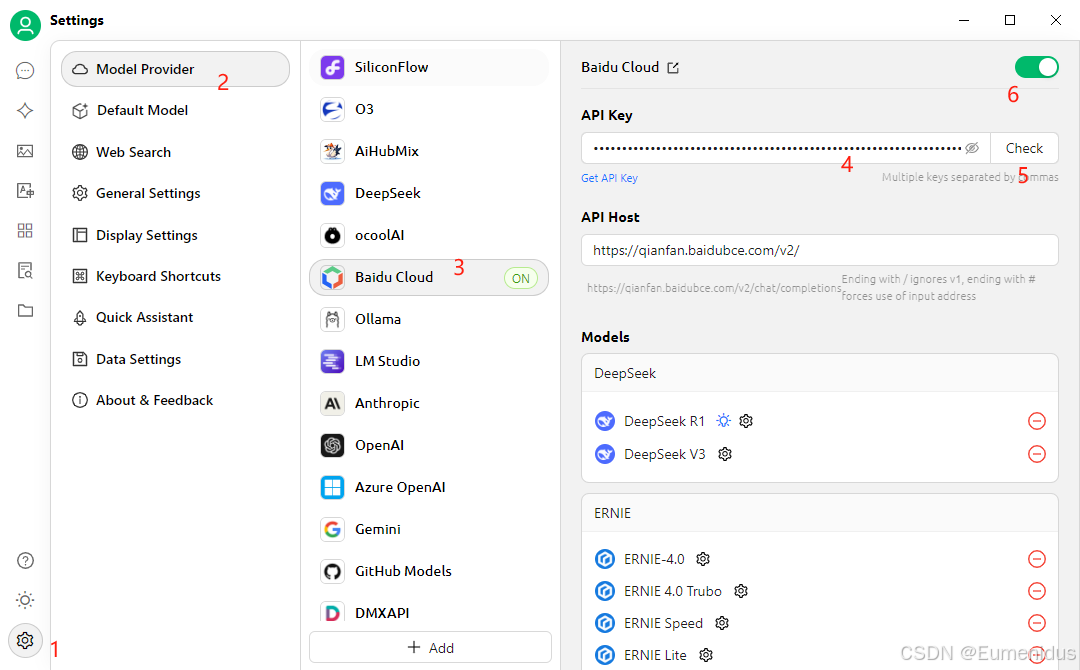Image resolution: width=1080 pixels, height=670 pixels.
Task: Open Quick Assistant section
Action: [x=176, y=317]
